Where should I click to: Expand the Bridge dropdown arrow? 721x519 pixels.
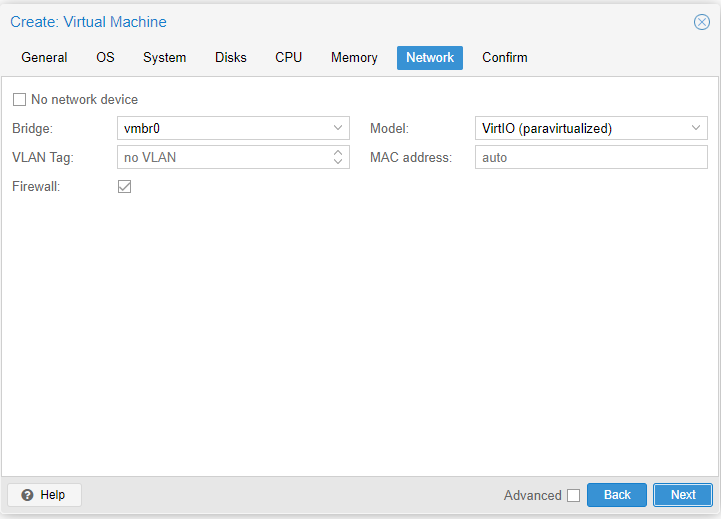[338, 128]
